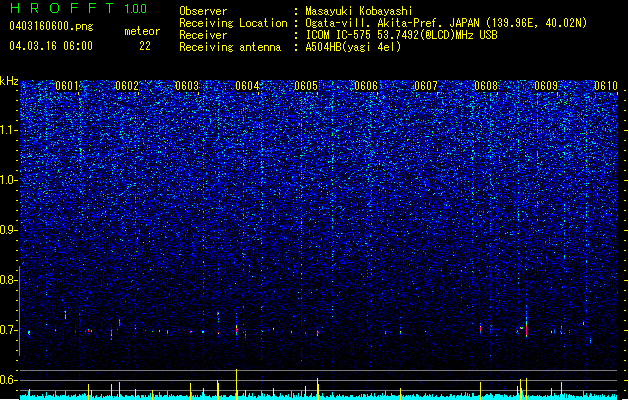Click the 0602 time marker
The image size is (629, 400).
tap(127, 86)
